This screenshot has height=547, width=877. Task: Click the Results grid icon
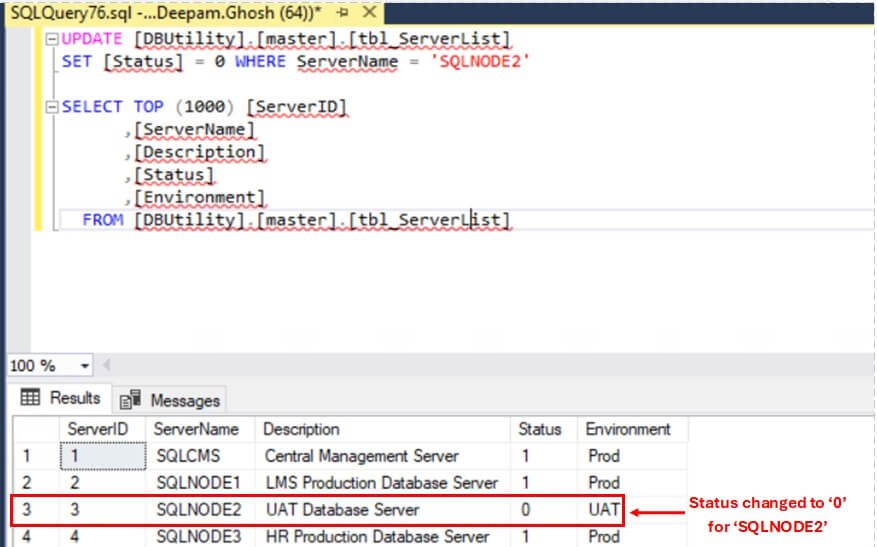31,398
